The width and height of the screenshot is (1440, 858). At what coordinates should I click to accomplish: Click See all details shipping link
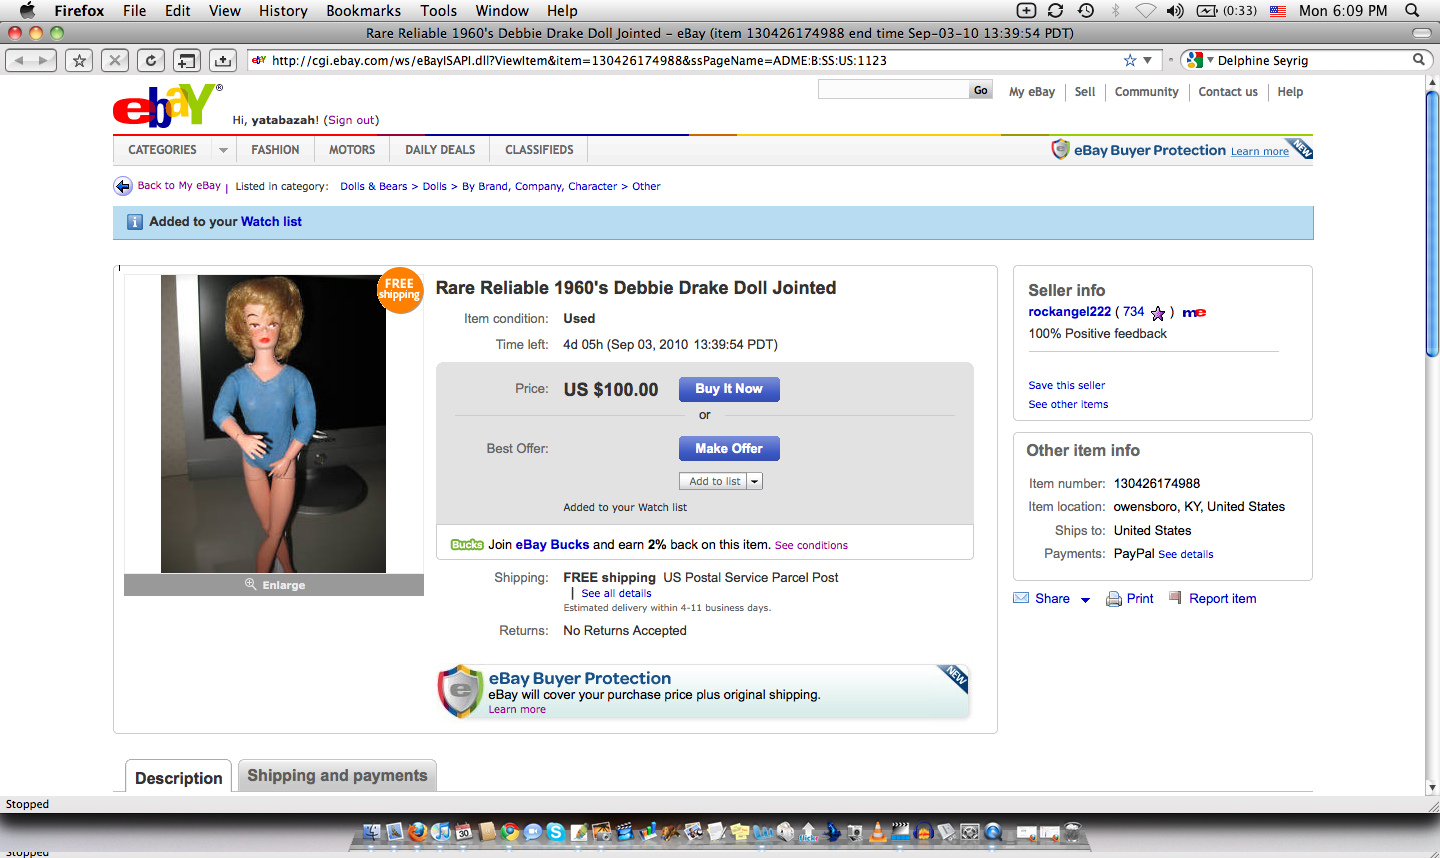tap(616, 593)
